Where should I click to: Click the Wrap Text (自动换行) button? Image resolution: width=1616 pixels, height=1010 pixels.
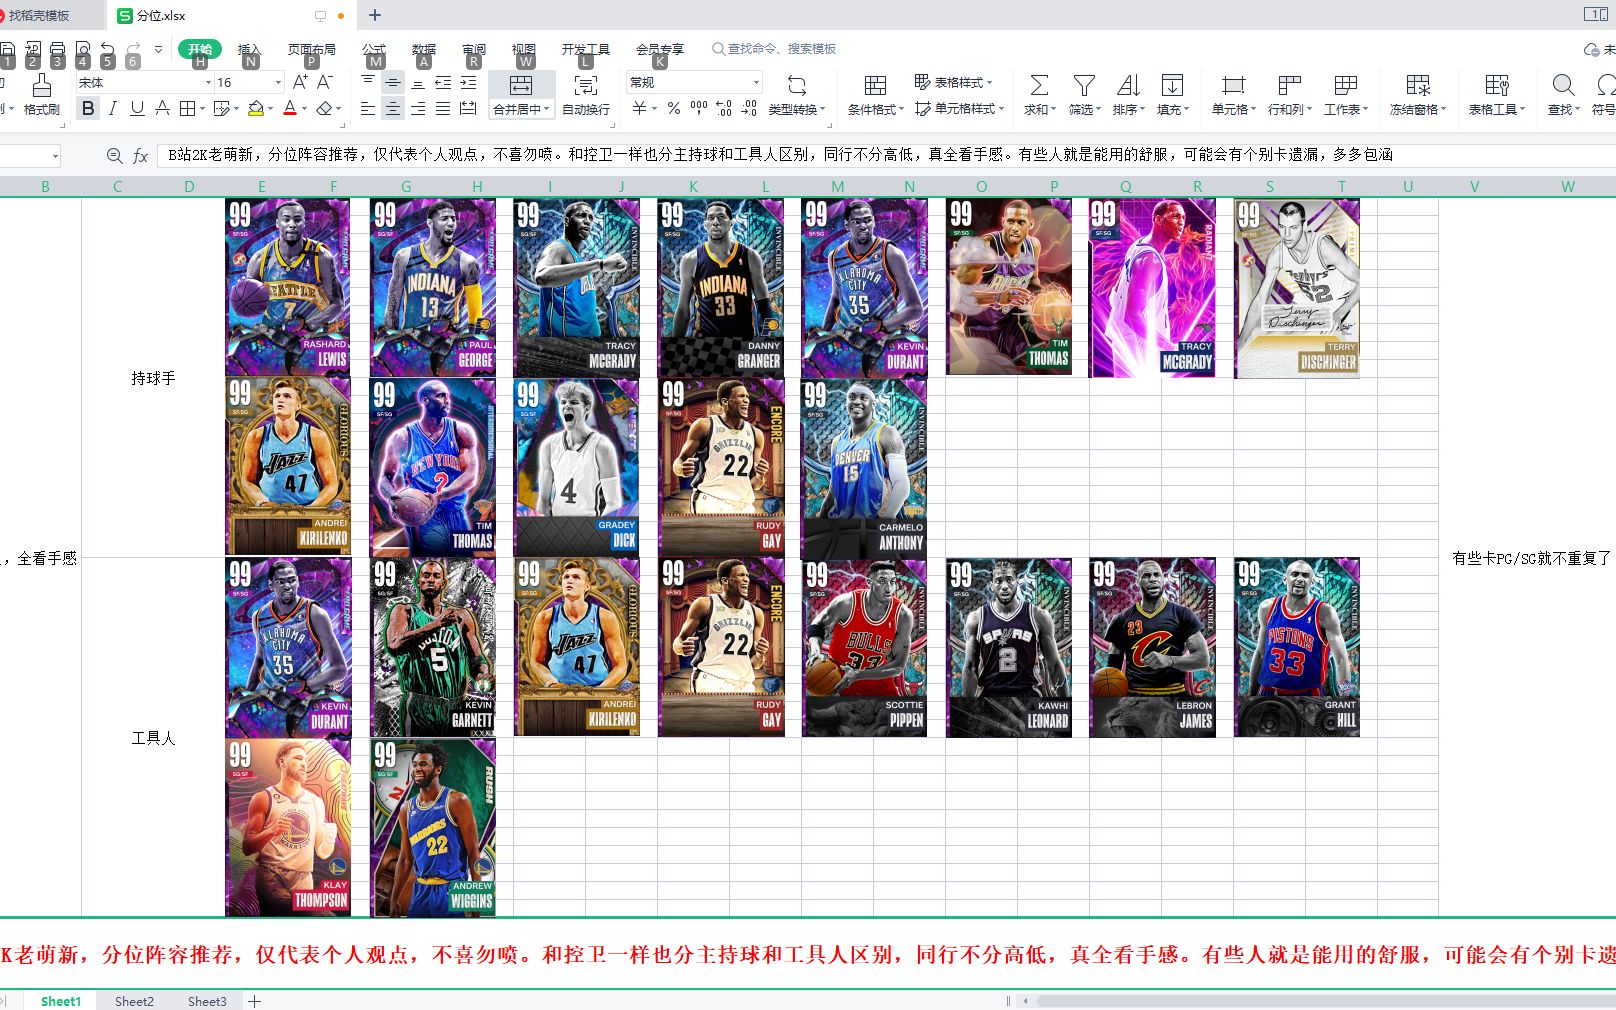tap(586, 95)
